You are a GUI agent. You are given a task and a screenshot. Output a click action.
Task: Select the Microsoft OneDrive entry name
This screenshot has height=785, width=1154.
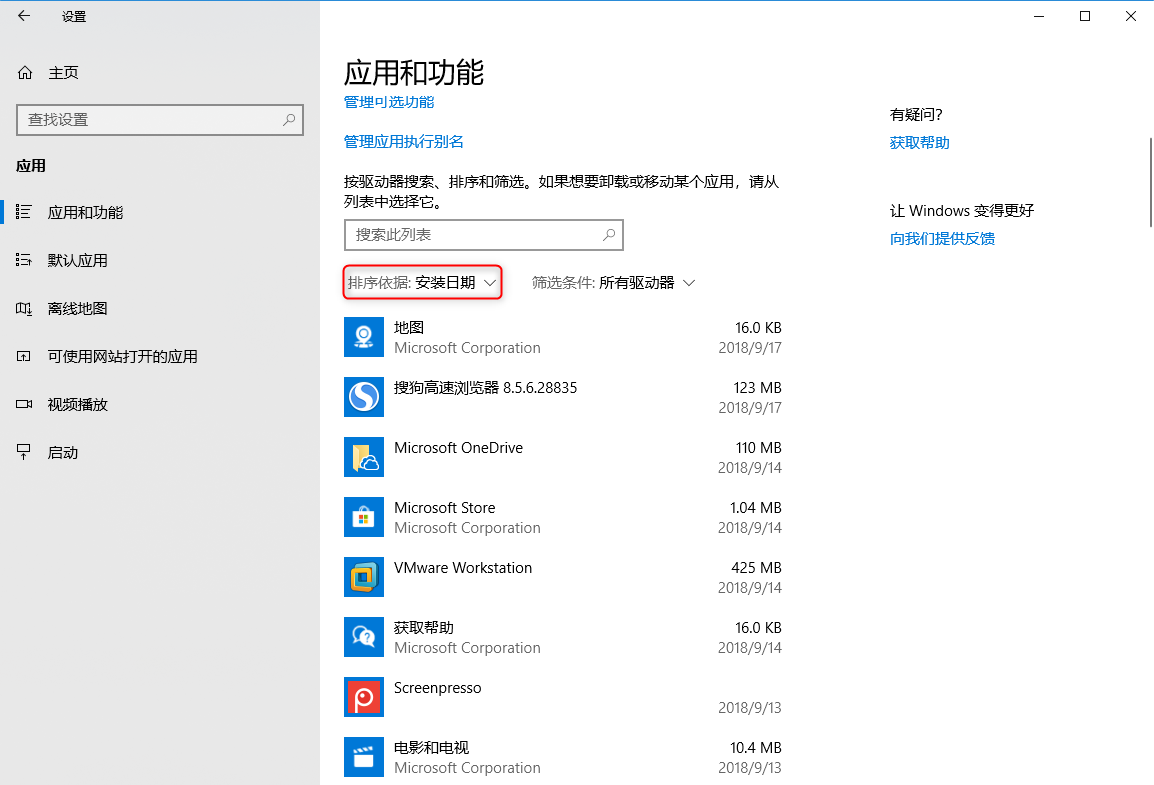[x=459, y=447]
